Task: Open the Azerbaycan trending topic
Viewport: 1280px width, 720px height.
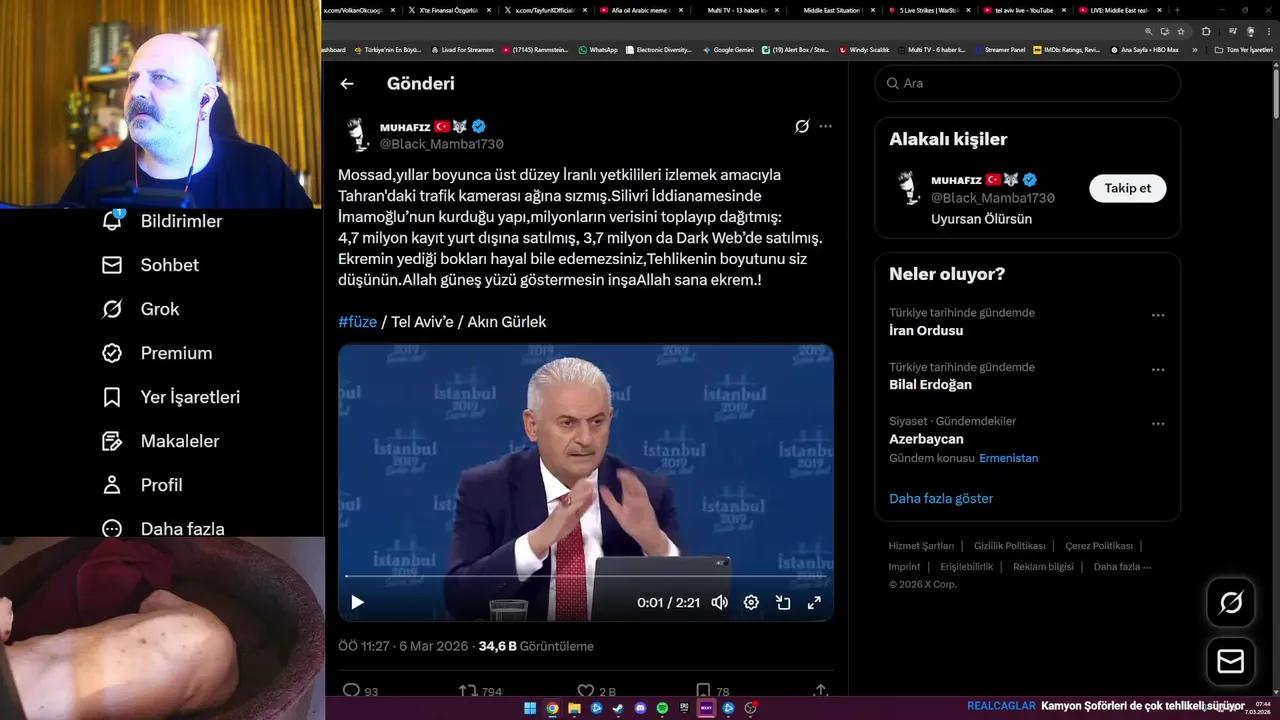Action: [x=926, y=439]
